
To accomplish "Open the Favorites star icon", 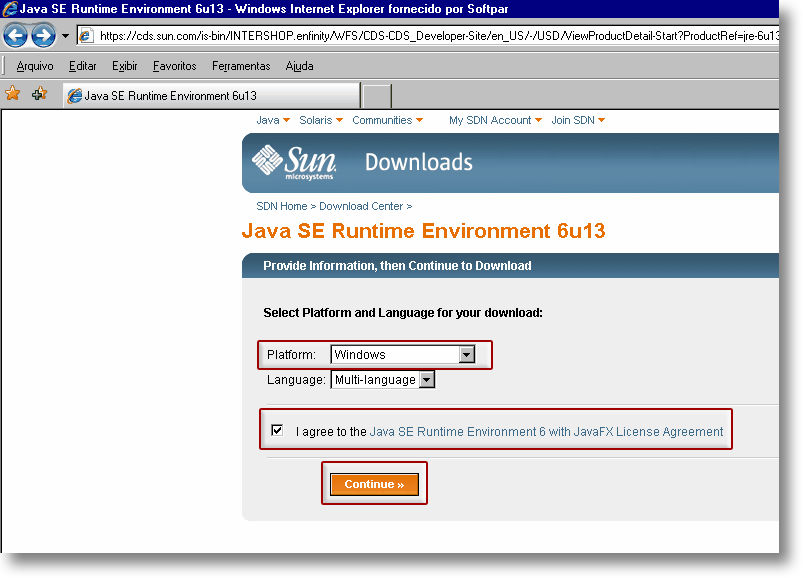I will pyautogui.click(x=12, y=94).
